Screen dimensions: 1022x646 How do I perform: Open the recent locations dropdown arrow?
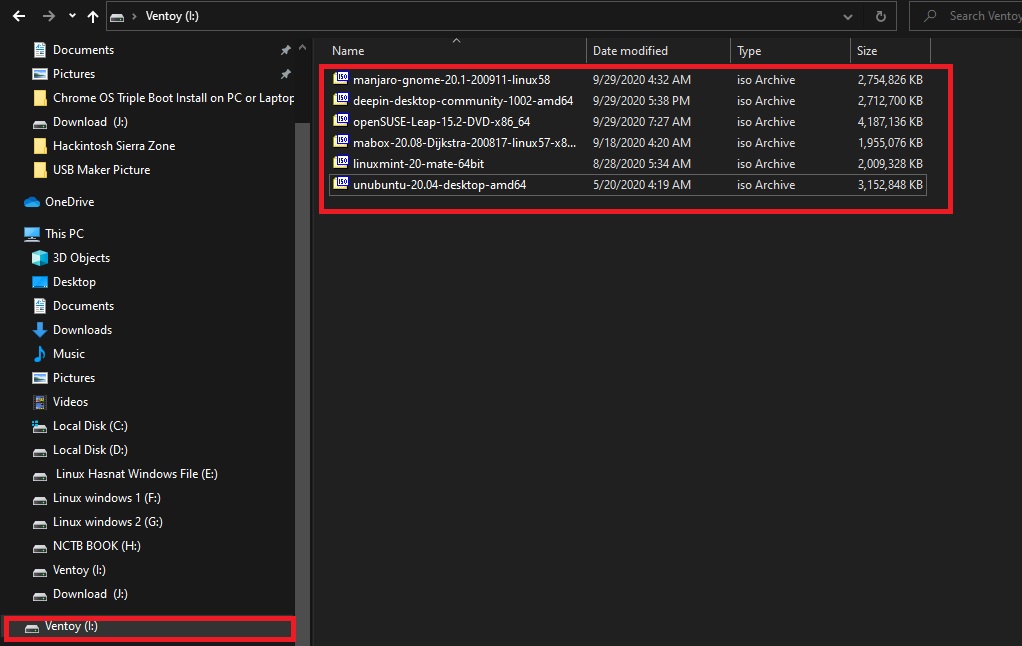coord(72,16)
